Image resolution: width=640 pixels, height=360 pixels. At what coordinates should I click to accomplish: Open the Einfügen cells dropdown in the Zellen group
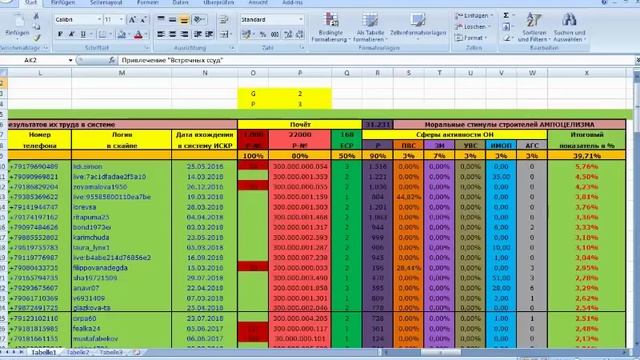click(x=474, y=16)
